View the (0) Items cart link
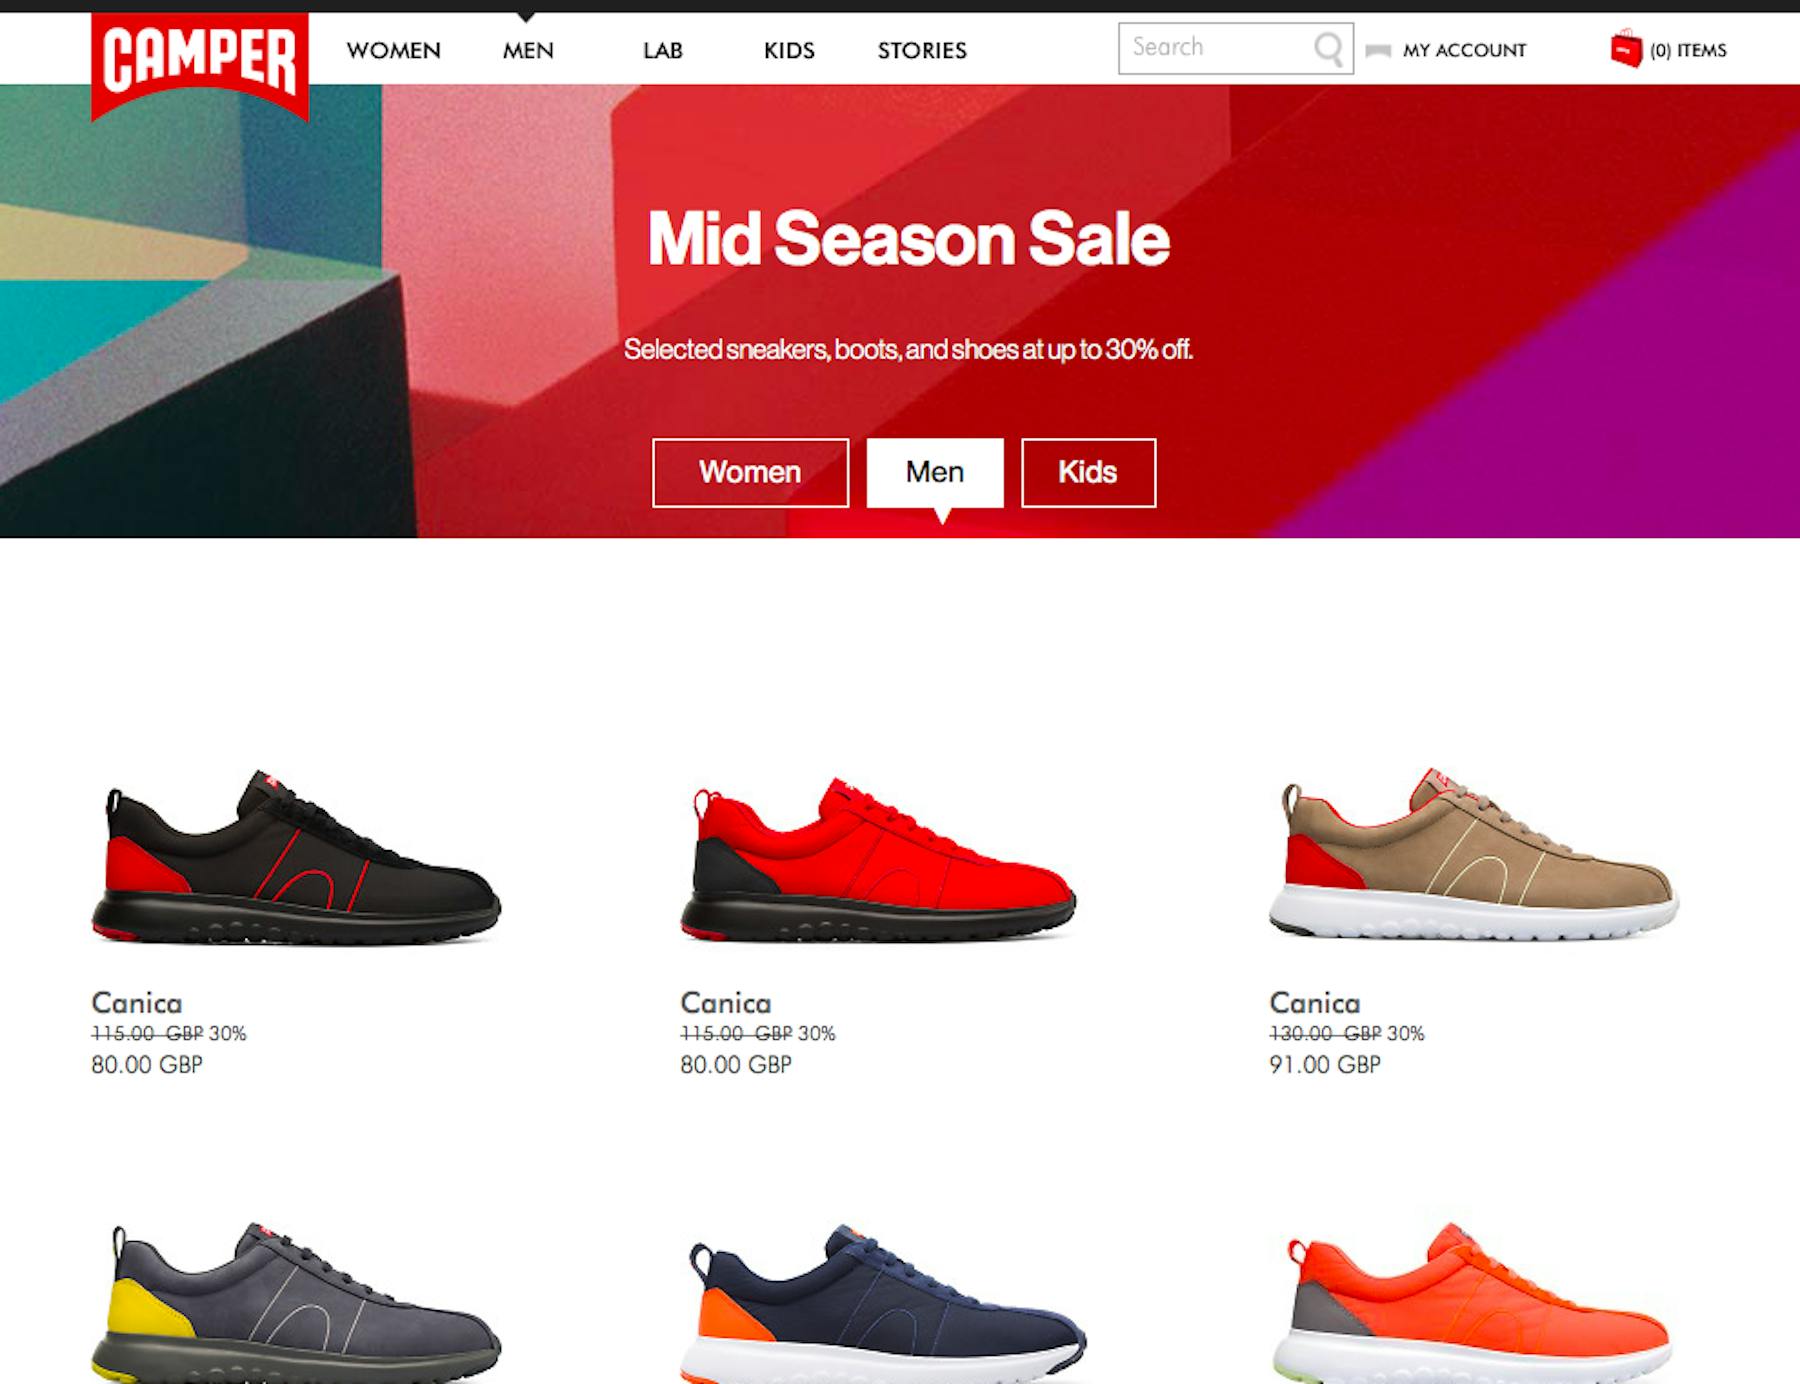This screenshot has width=1800, height=1384. coord(1688,50)
